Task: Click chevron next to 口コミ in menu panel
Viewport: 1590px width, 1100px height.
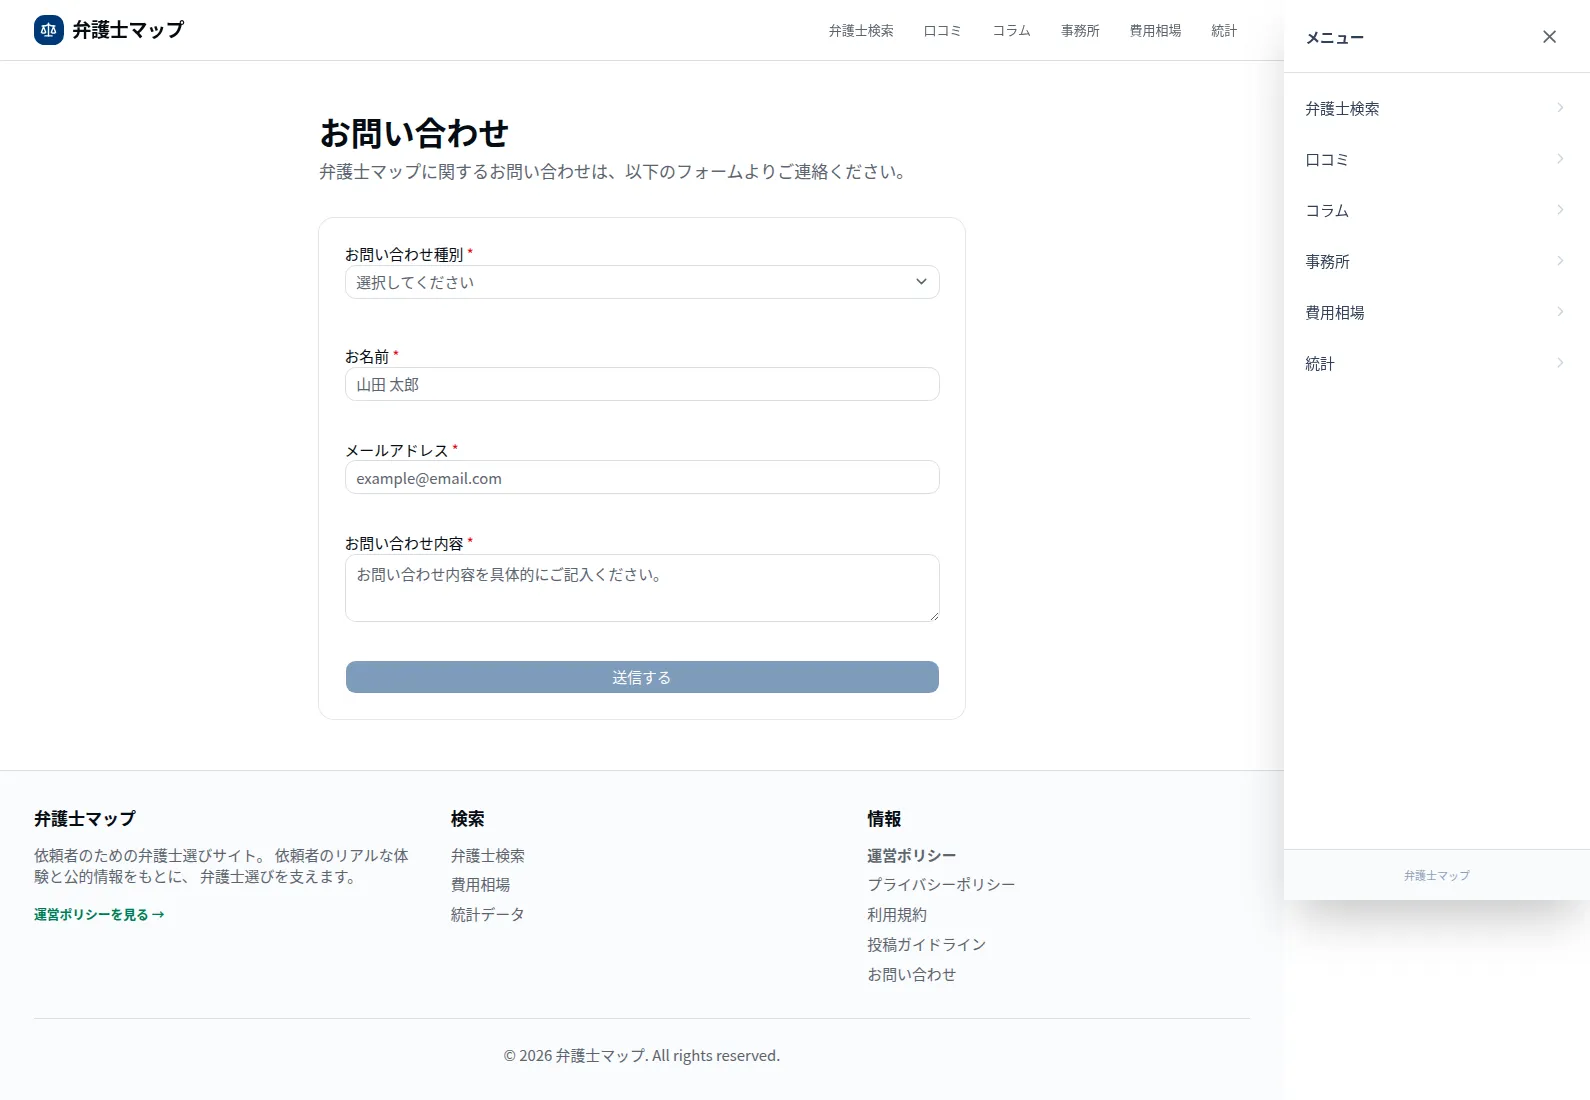Action: [1560, 159]
